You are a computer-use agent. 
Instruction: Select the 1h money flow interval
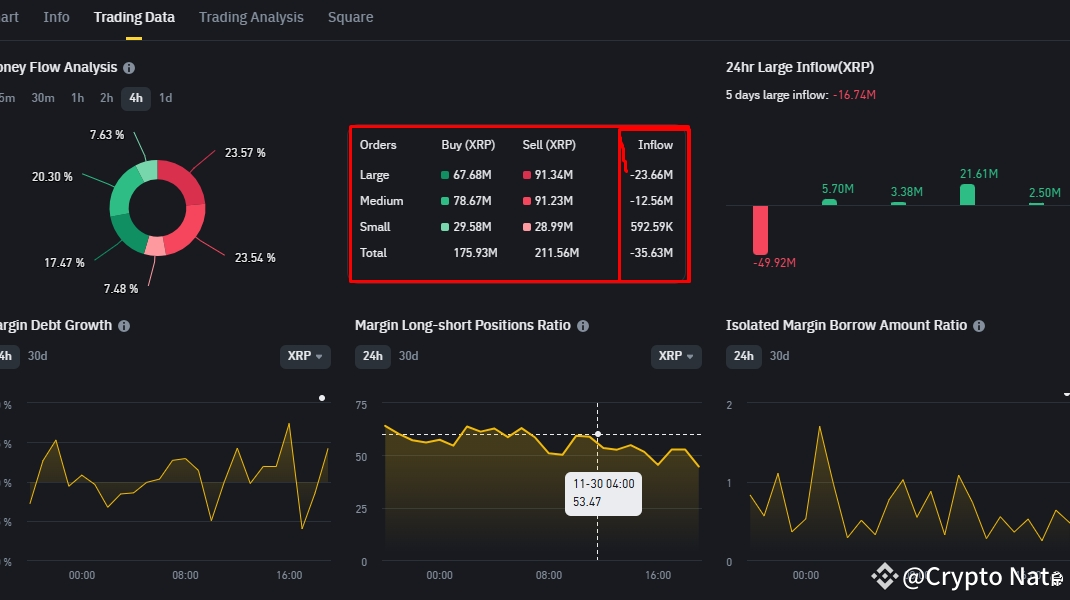78,98
